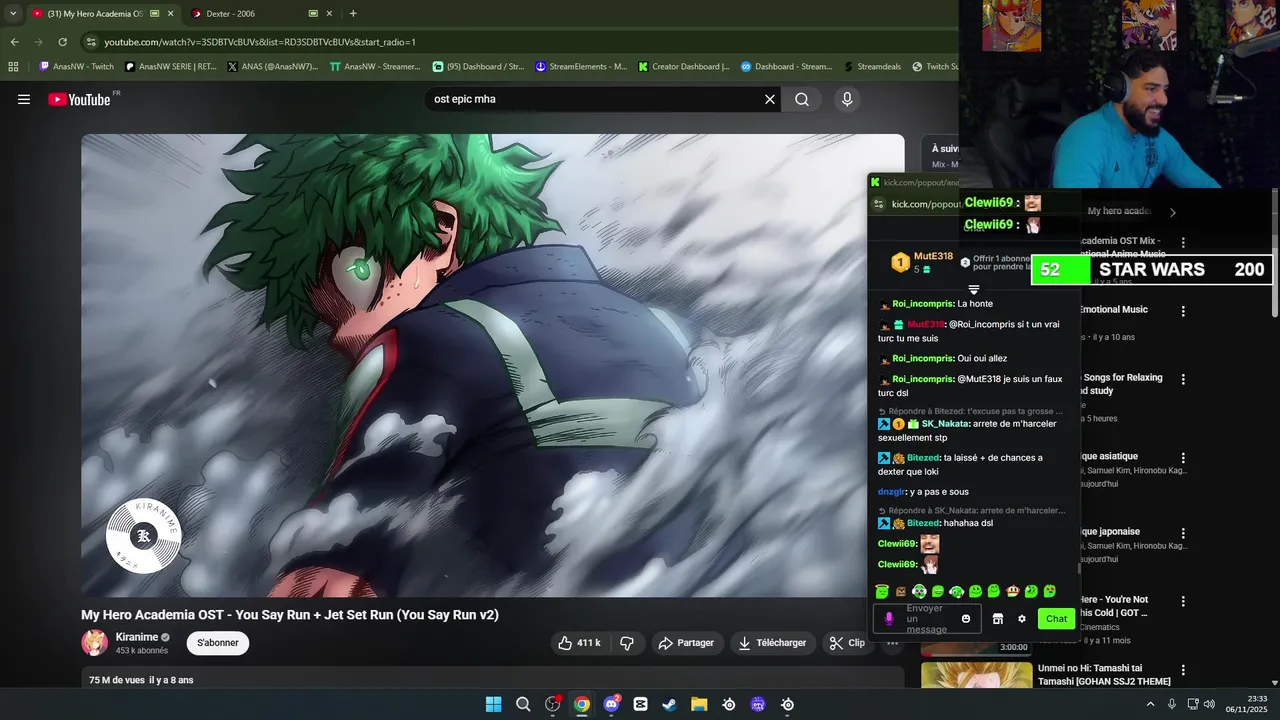Open the 'Creator Dashboard' Kick bookmark
Image resolution: width=1280 pixels, height=720 pixels.
pyautogui.click(x=684, y=67)
